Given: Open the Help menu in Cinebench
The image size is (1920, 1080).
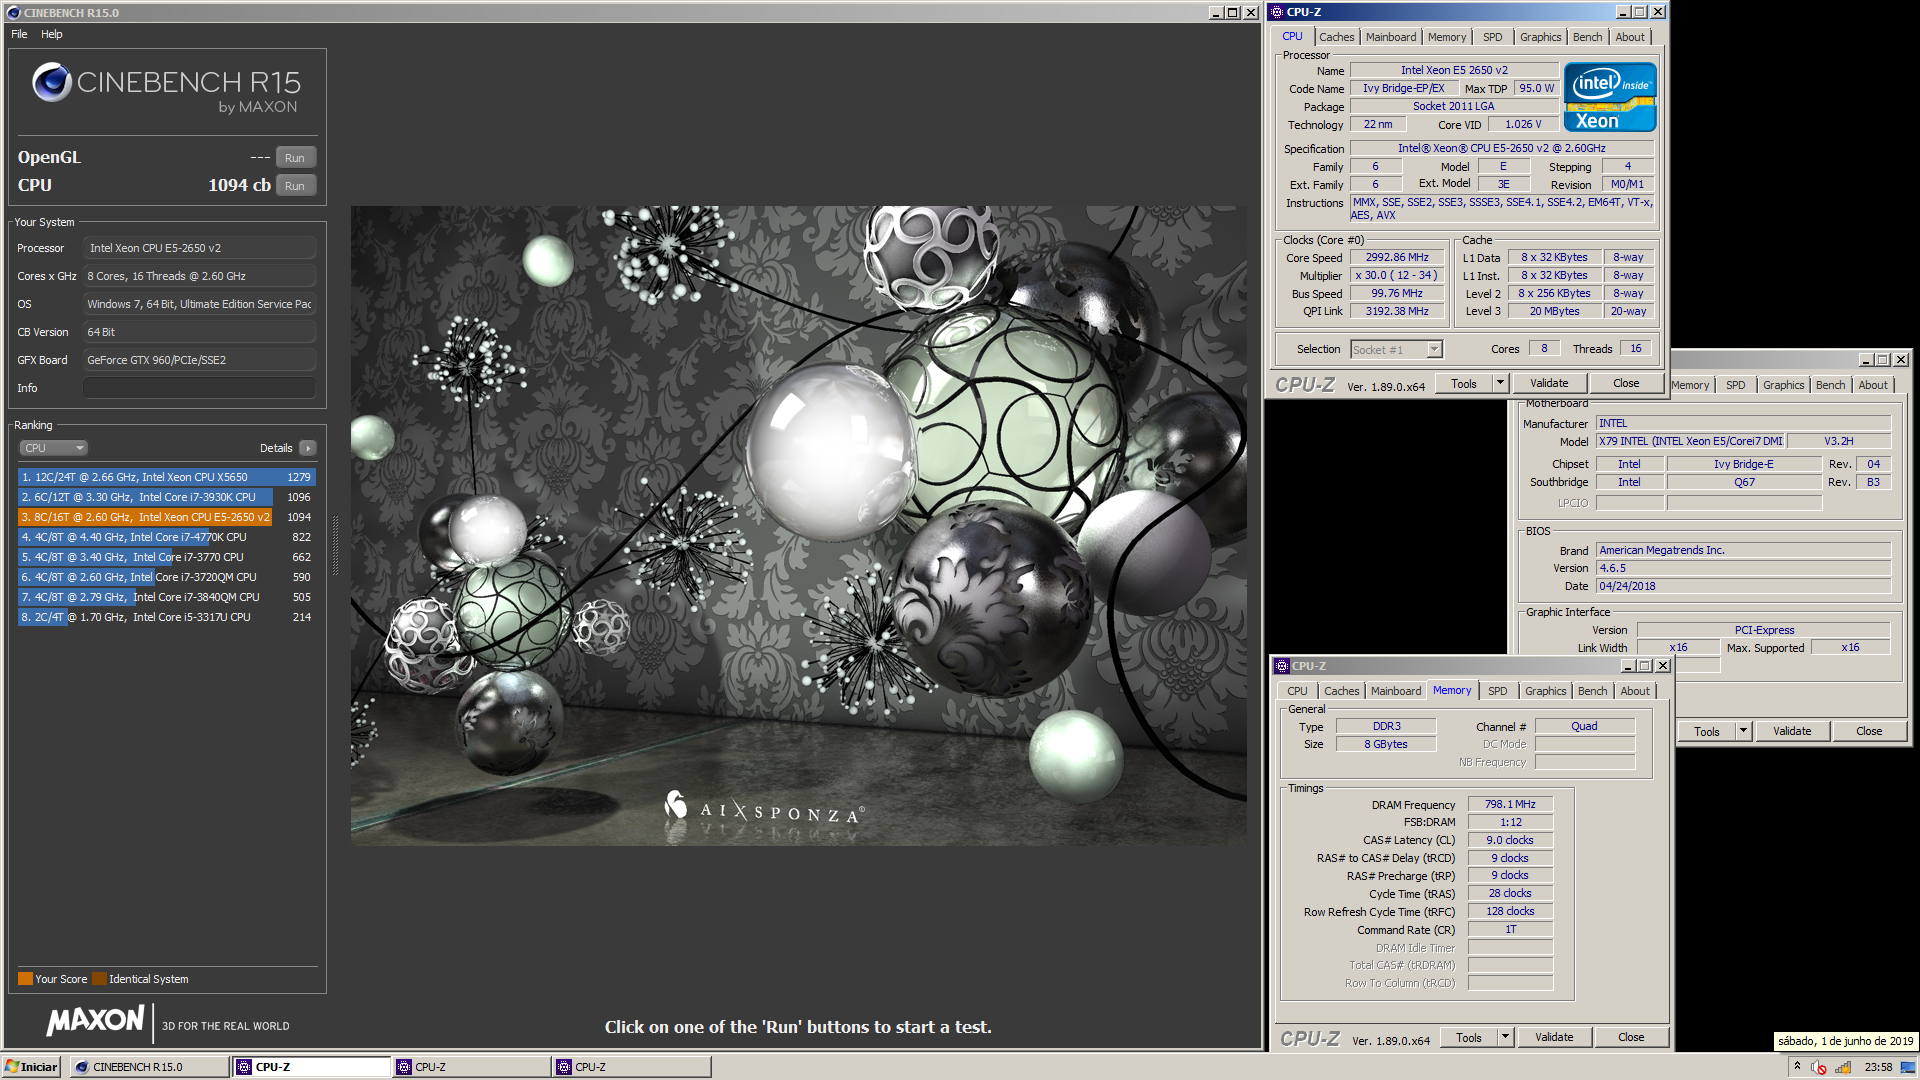Looking at the screenshot, I should (x=52, y=34).
